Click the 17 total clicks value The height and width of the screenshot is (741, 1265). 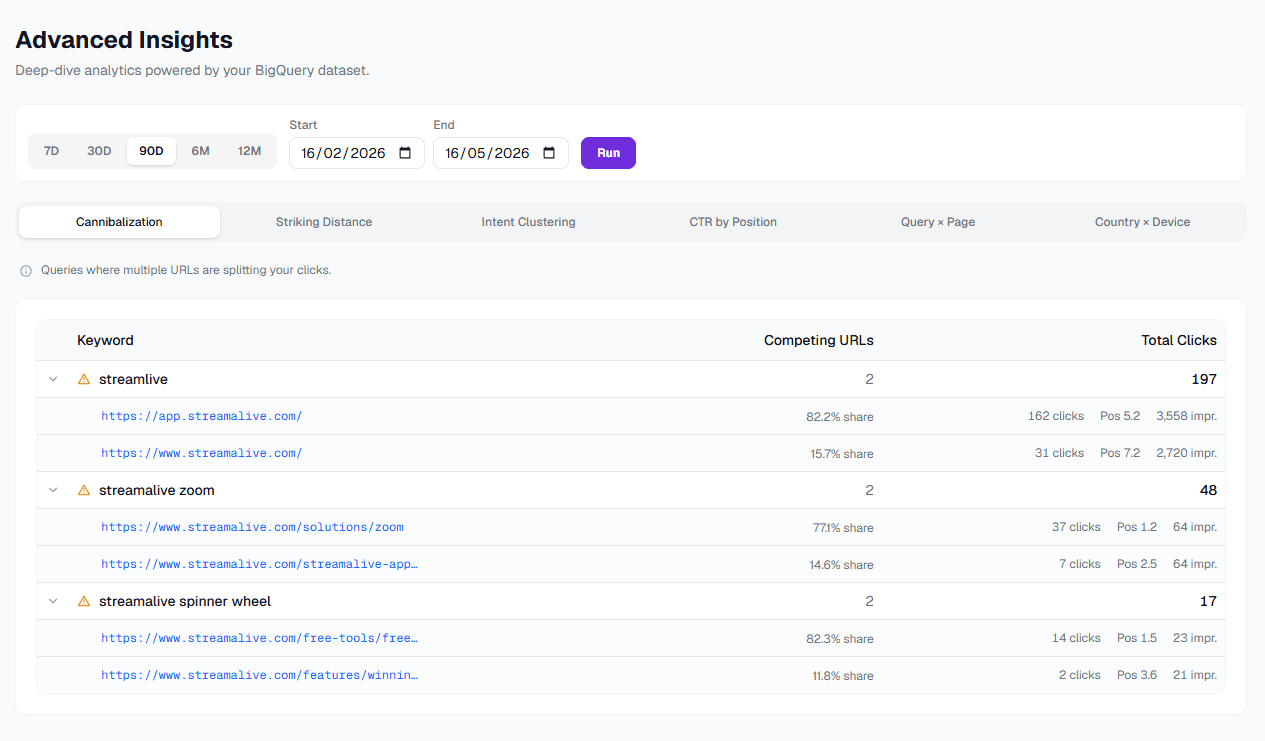coord(1208,601)
